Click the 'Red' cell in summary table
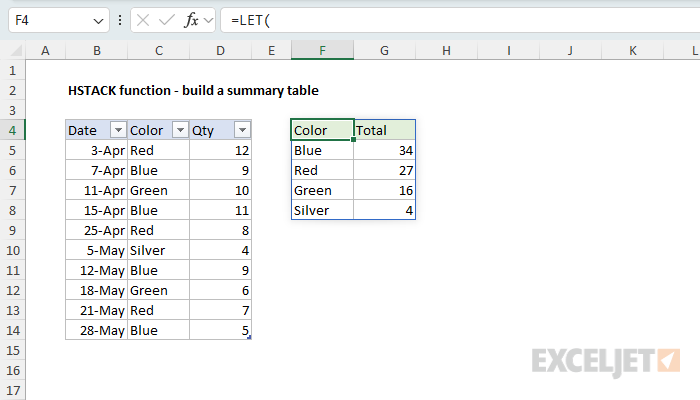 [x=322, y=171]
